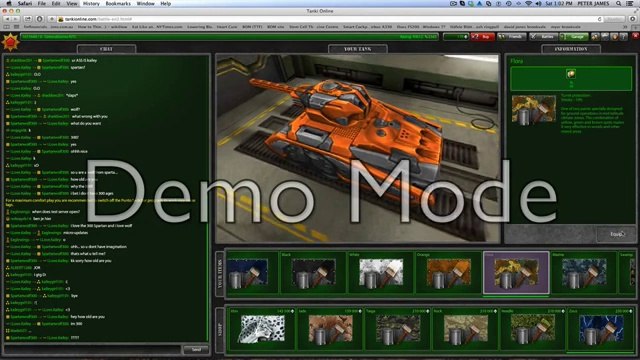Image resolution: width=640 pixels, height=360 pixels.
Task: Open the Safari menu
Action: [x=25, y=4]
